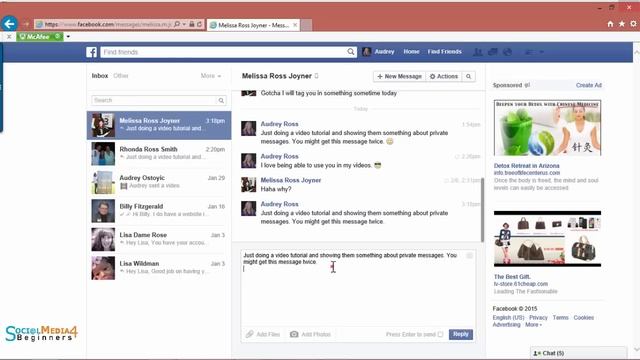Click the Find friends search magnifier
The image size is (640, 360).
351,52
